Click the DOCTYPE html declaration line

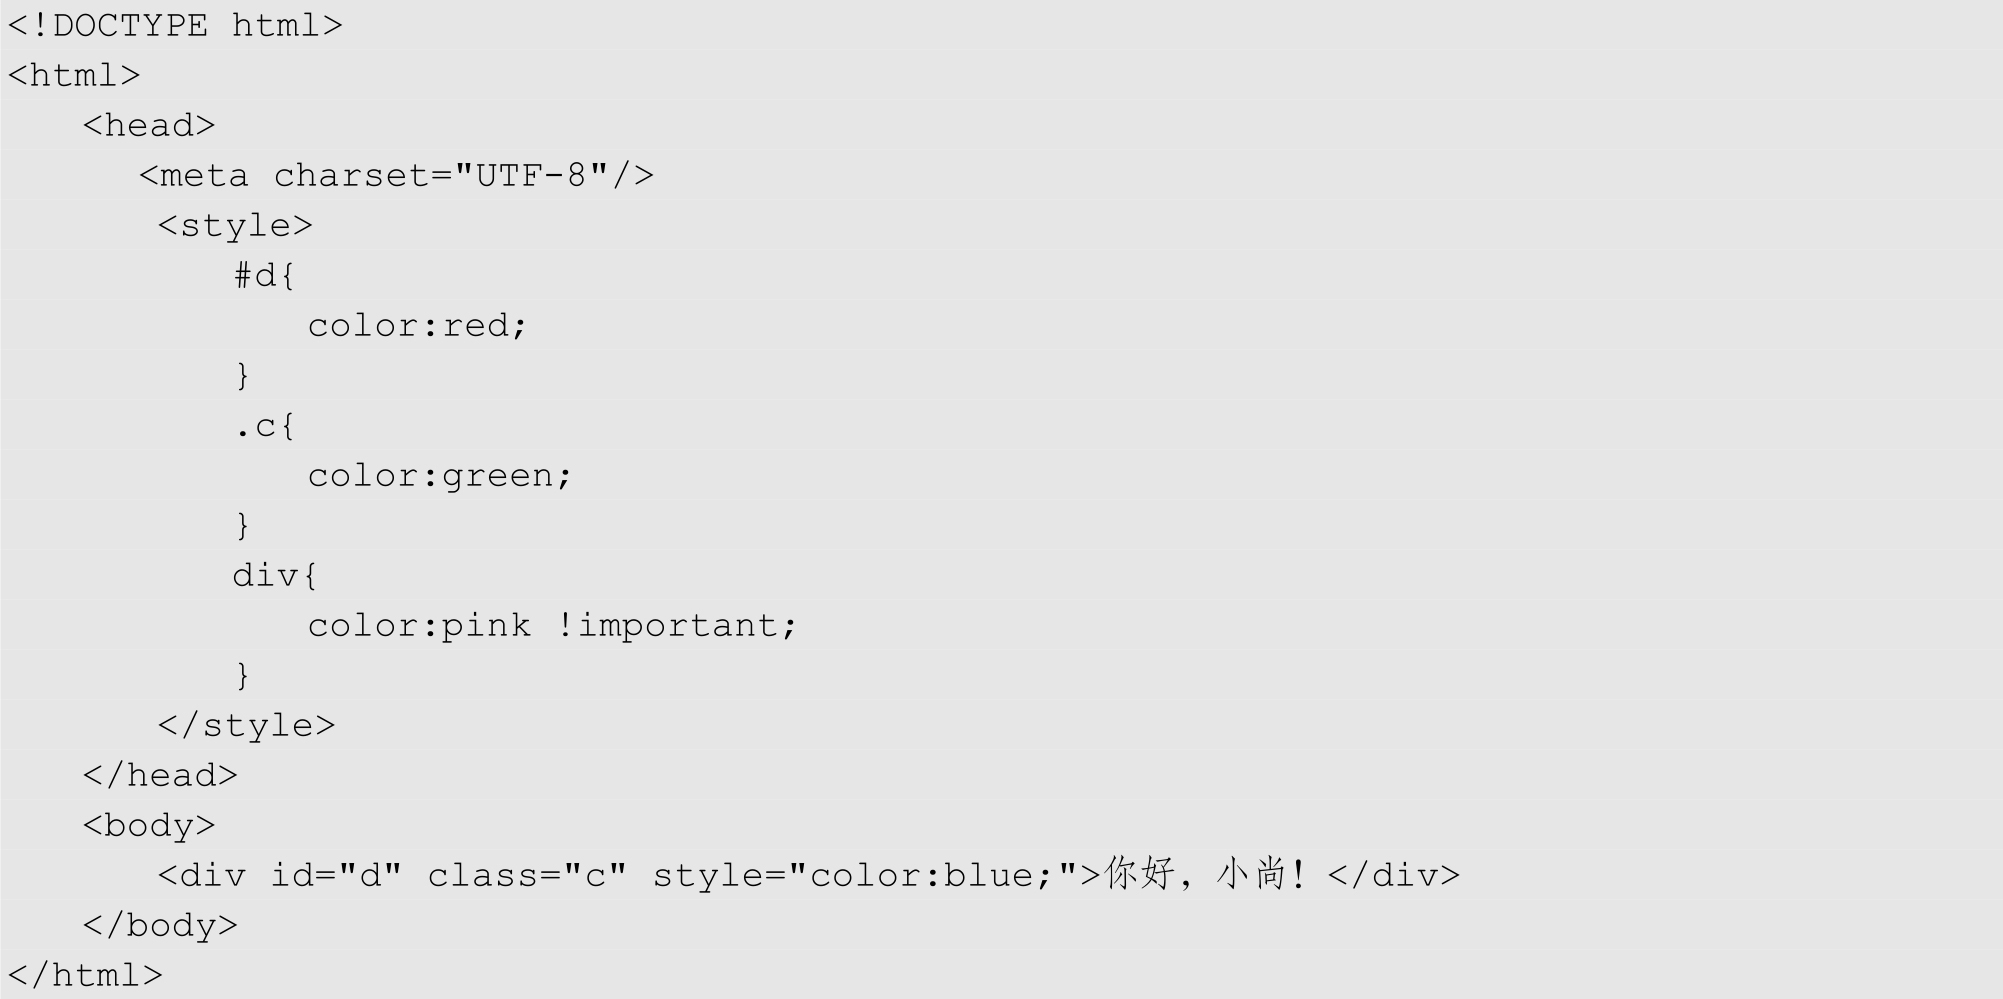point(175,25)
